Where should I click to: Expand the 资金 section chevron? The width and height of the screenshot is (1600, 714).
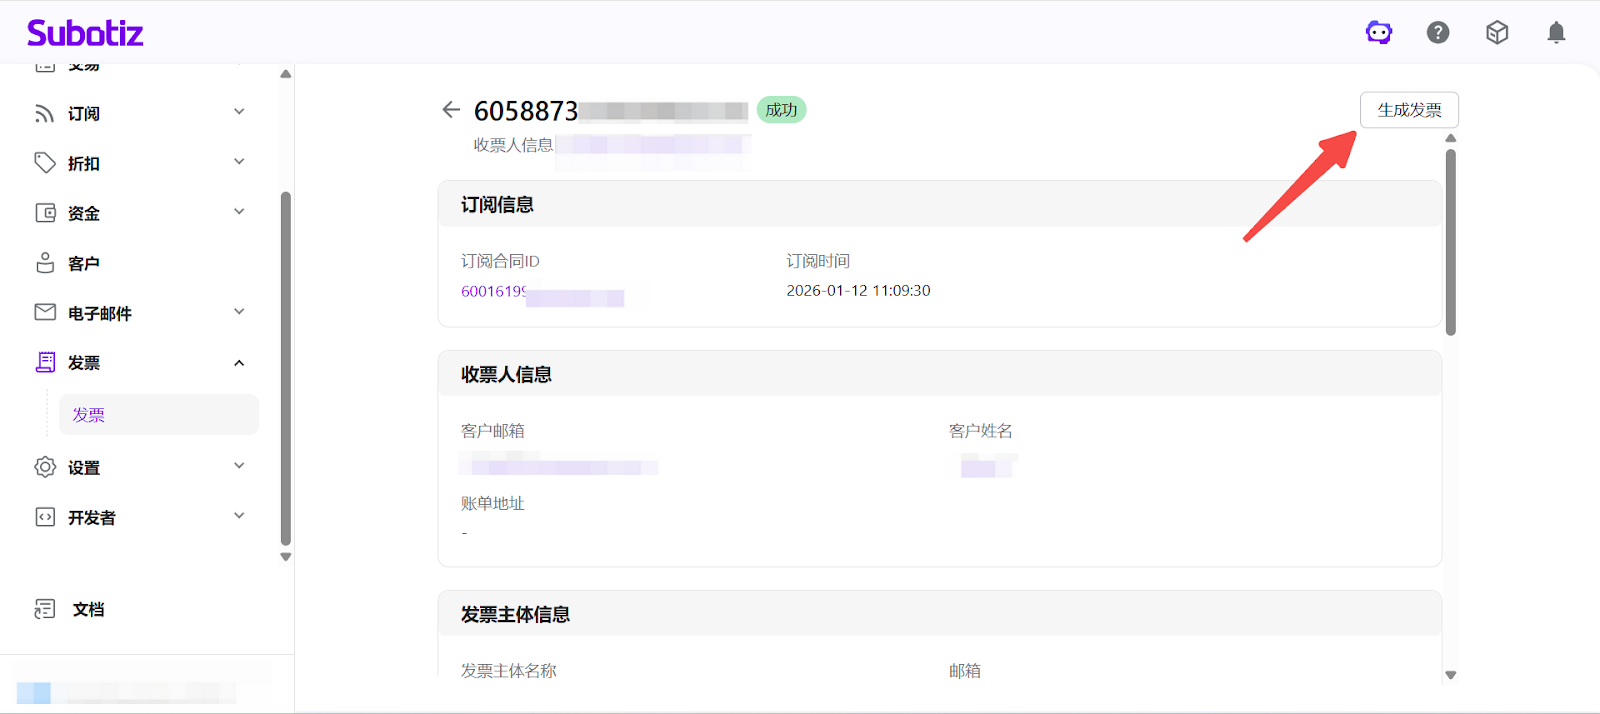point(239,212)
